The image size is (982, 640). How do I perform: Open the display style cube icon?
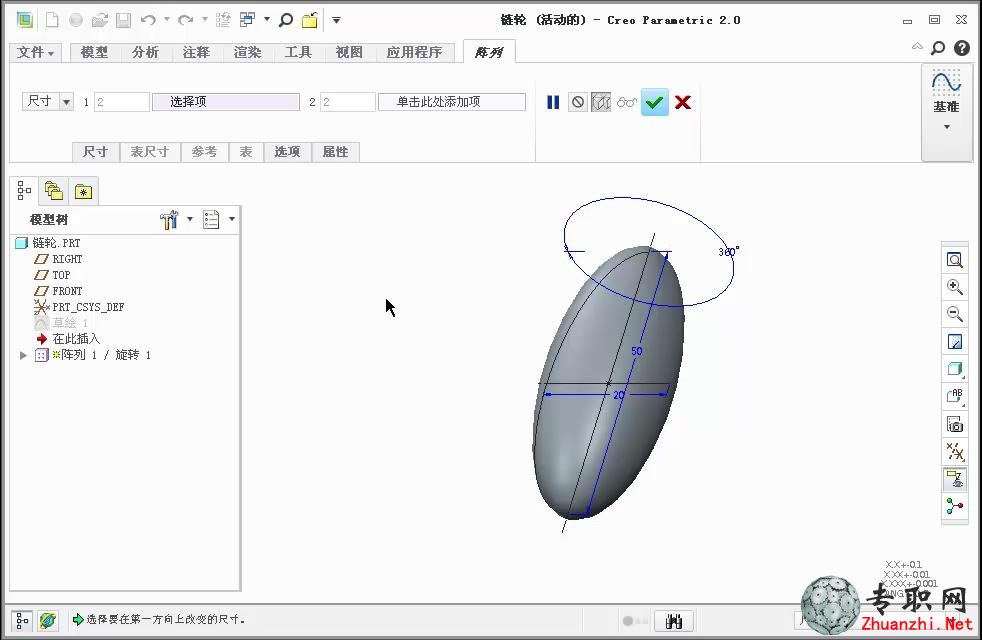954,369
